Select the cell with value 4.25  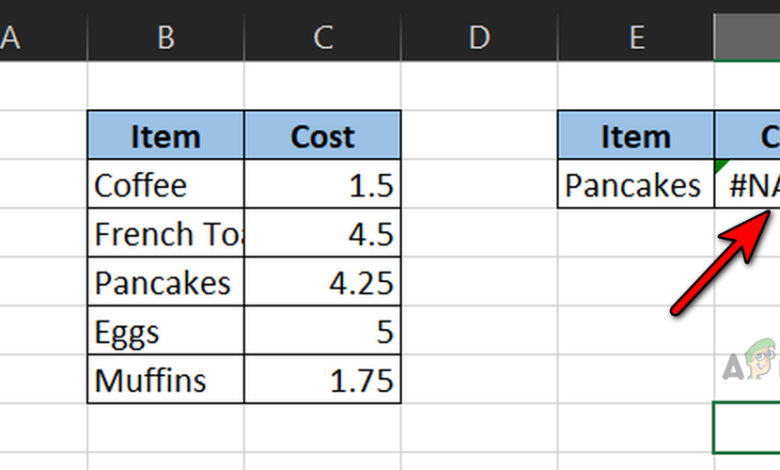coord(323,282)
